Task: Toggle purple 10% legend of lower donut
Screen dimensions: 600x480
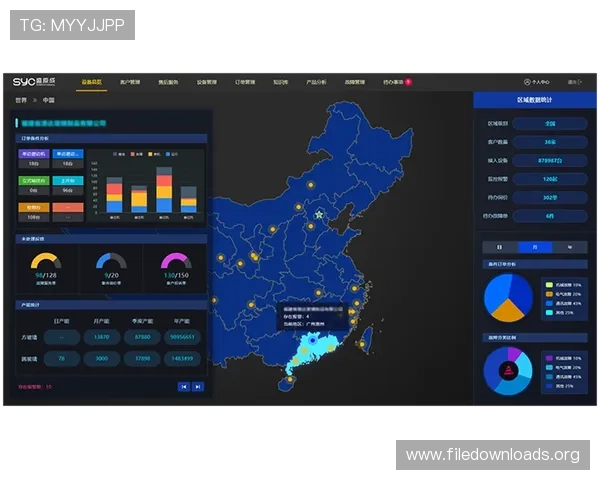Action: [x=563, y=358]
